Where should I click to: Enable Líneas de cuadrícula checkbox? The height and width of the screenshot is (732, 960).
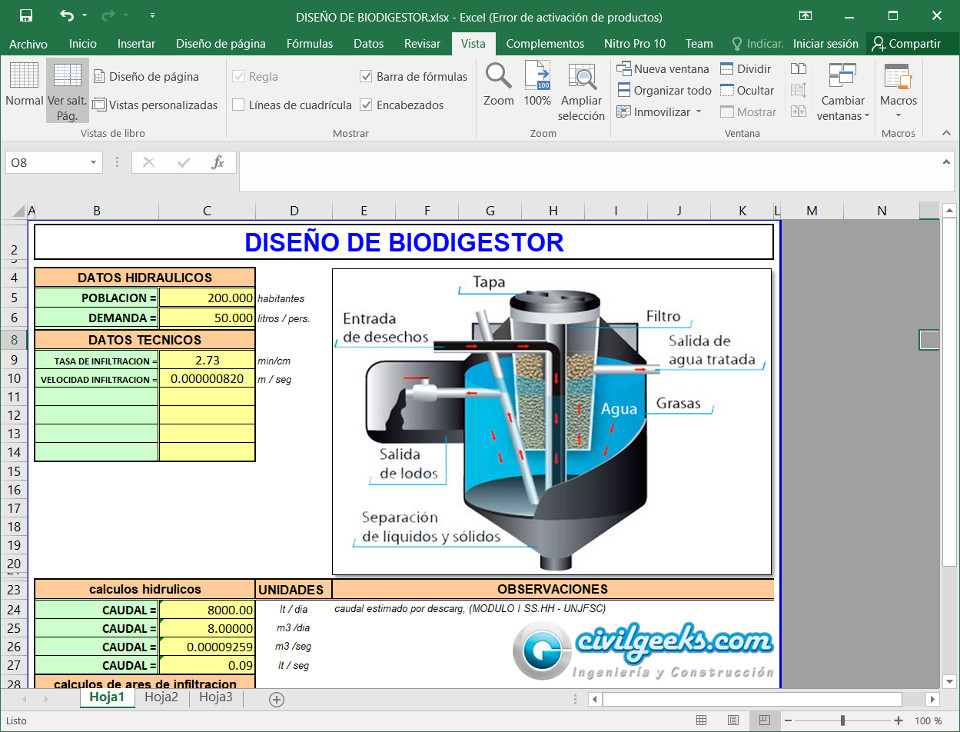238,105
